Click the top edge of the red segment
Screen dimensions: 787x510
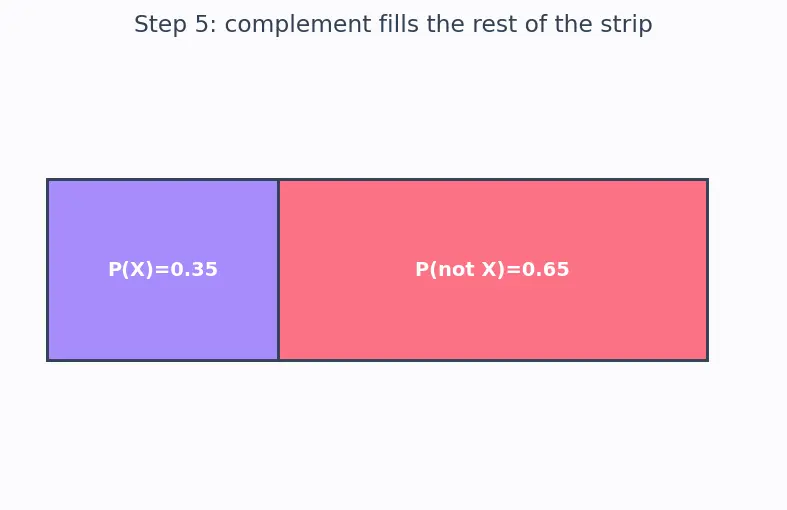point(493,179)
